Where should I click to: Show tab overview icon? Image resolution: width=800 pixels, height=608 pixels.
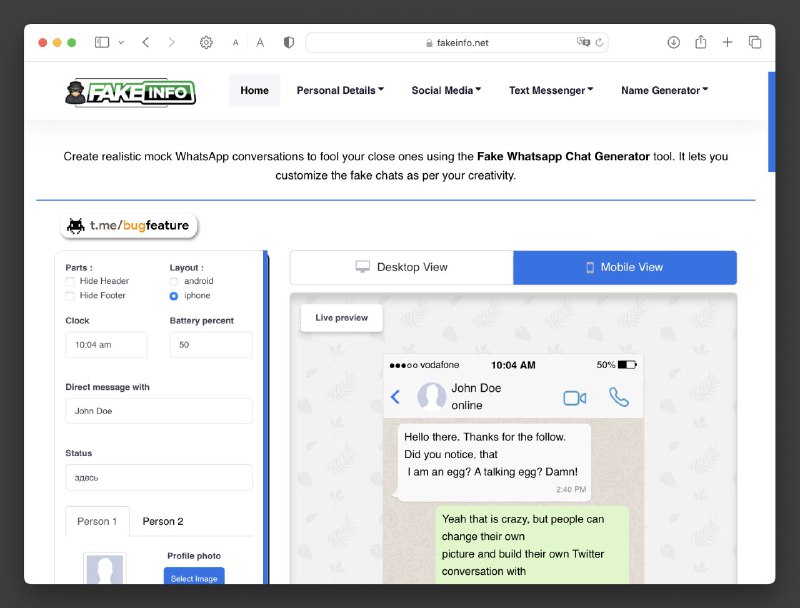coord(755,42)
